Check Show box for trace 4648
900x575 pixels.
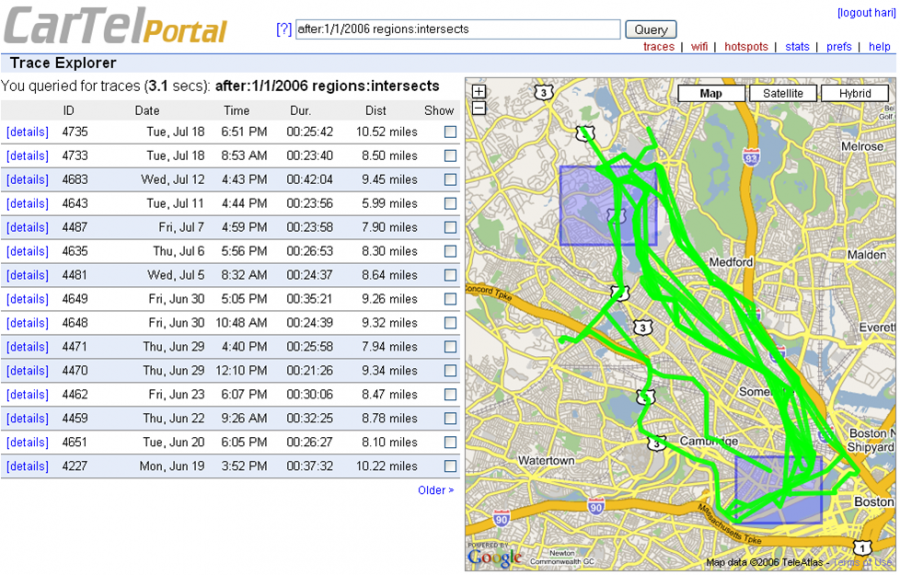[451, 323]
